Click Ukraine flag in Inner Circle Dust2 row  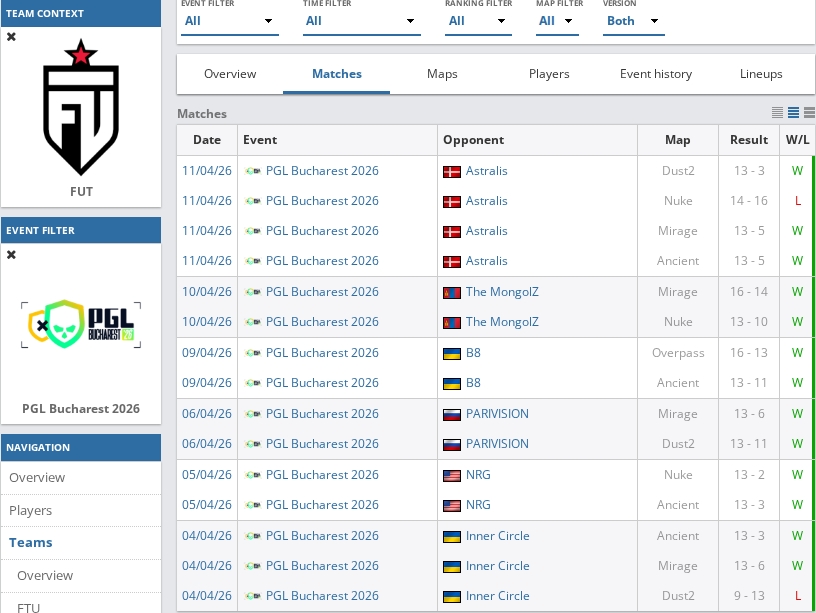point(452,597)
